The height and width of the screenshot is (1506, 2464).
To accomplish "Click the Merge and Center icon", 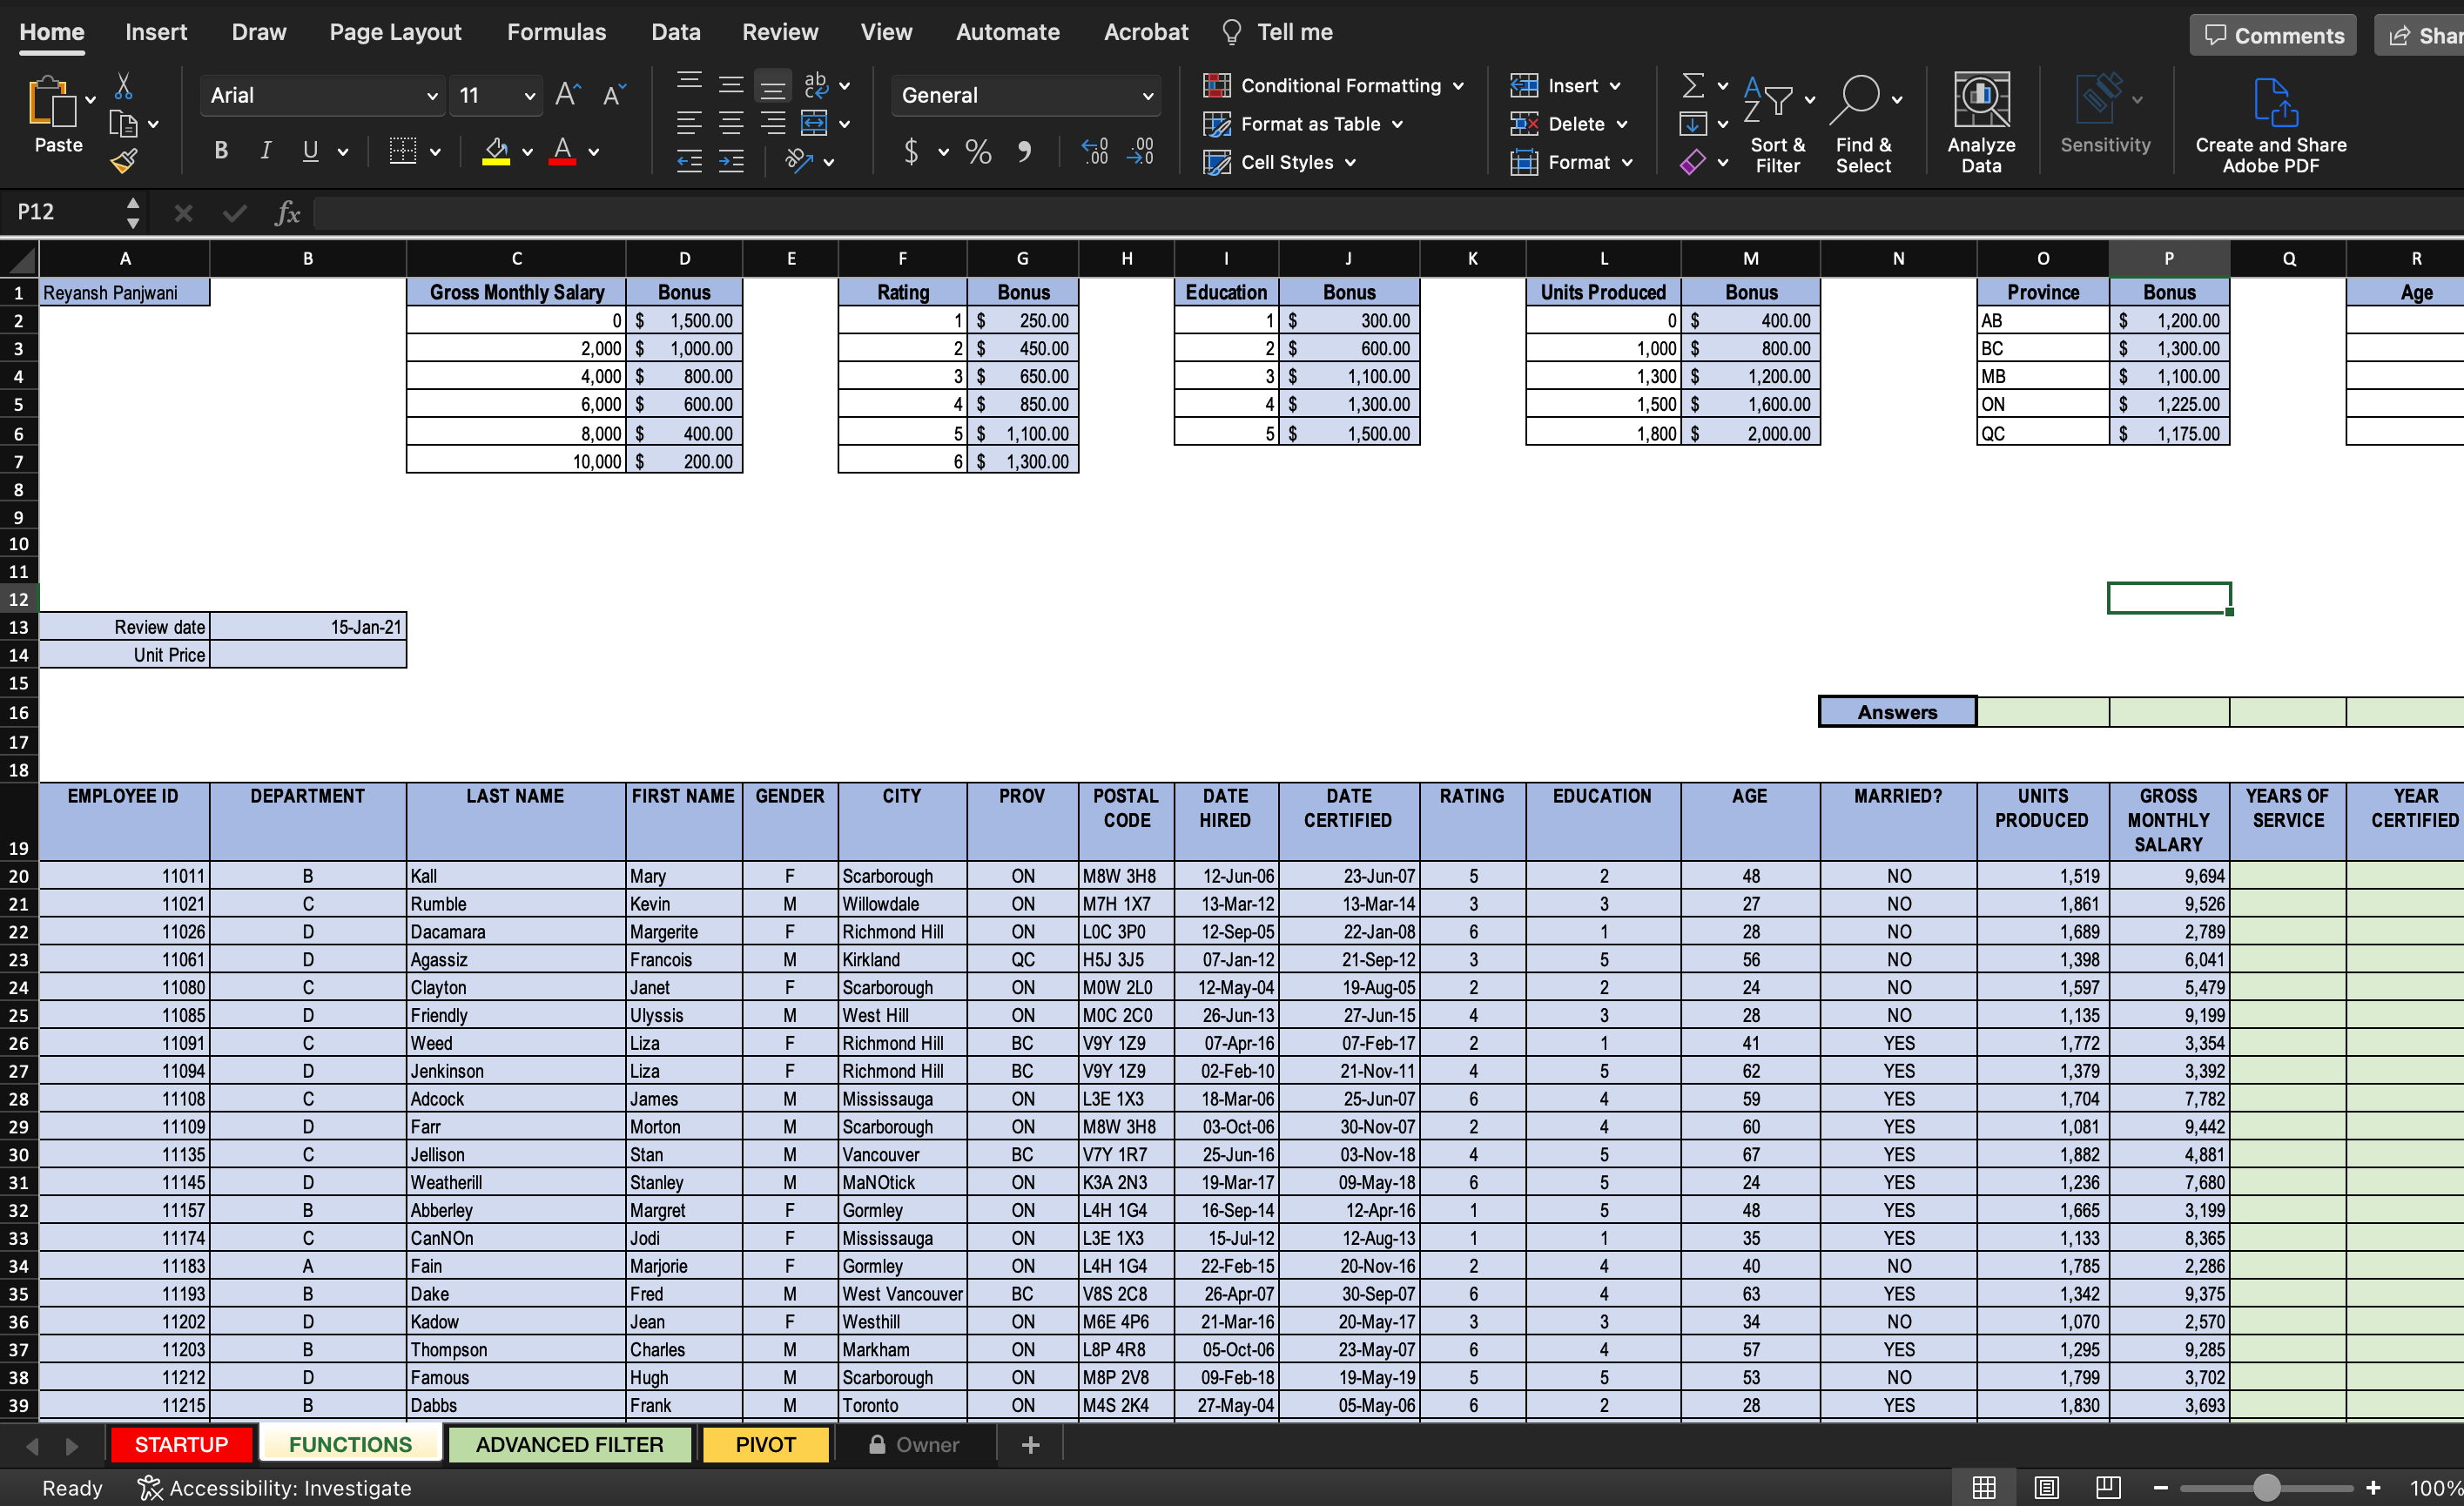I will click(815, 124).
